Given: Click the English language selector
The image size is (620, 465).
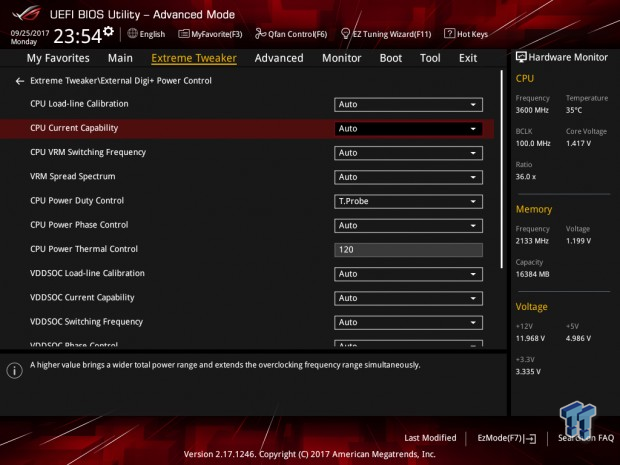Looking at the screenshot, I should pos(146,34).
